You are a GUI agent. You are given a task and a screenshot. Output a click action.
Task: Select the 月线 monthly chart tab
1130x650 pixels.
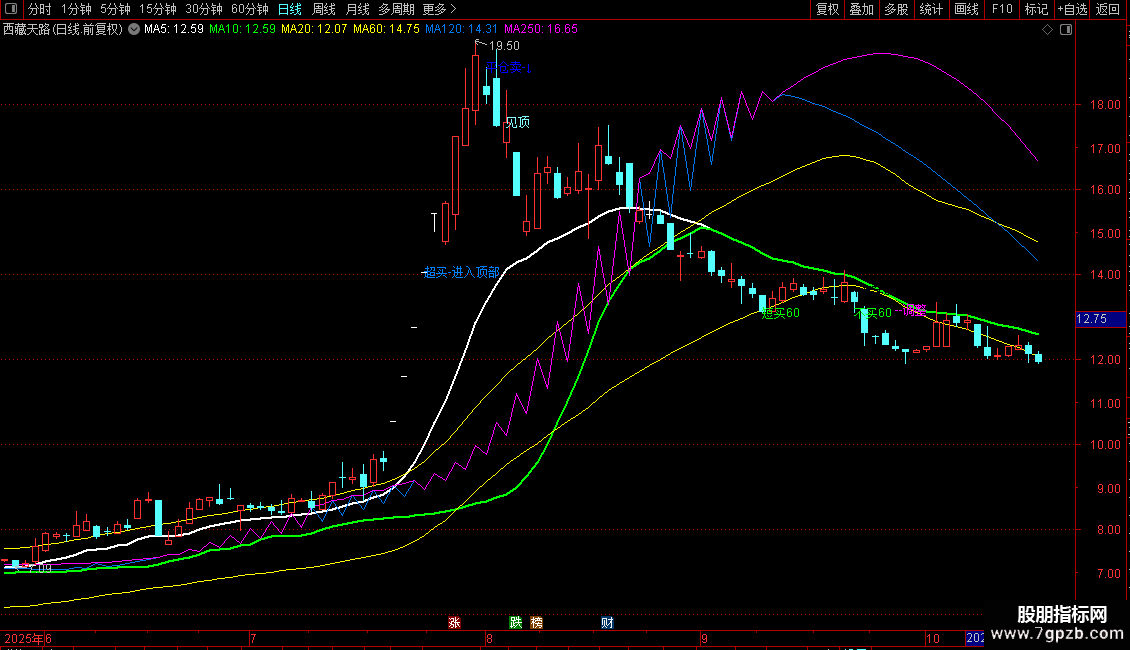[x=357, y=9]
